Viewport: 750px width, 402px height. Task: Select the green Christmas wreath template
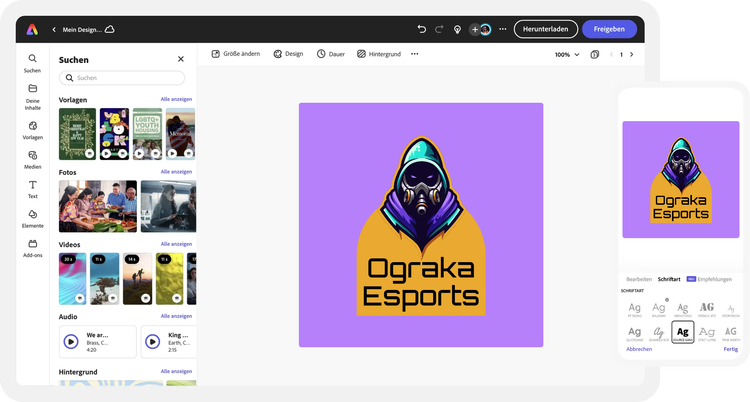(77, 134)
